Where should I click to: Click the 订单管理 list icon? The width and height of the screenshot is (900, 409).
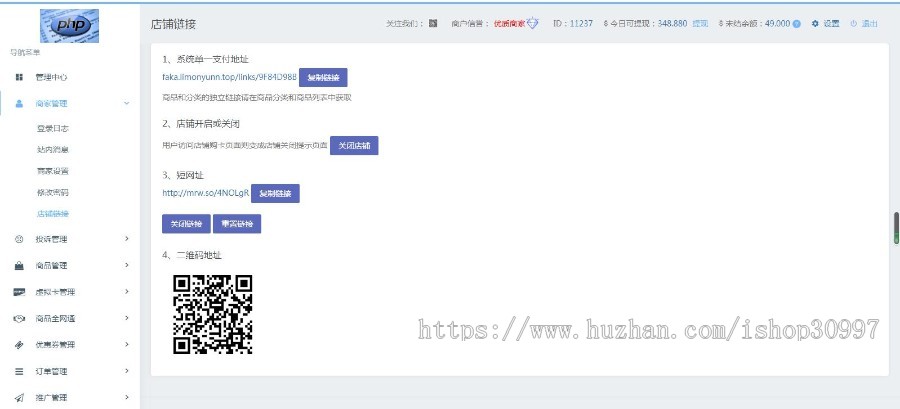click(x=19, y=371)
